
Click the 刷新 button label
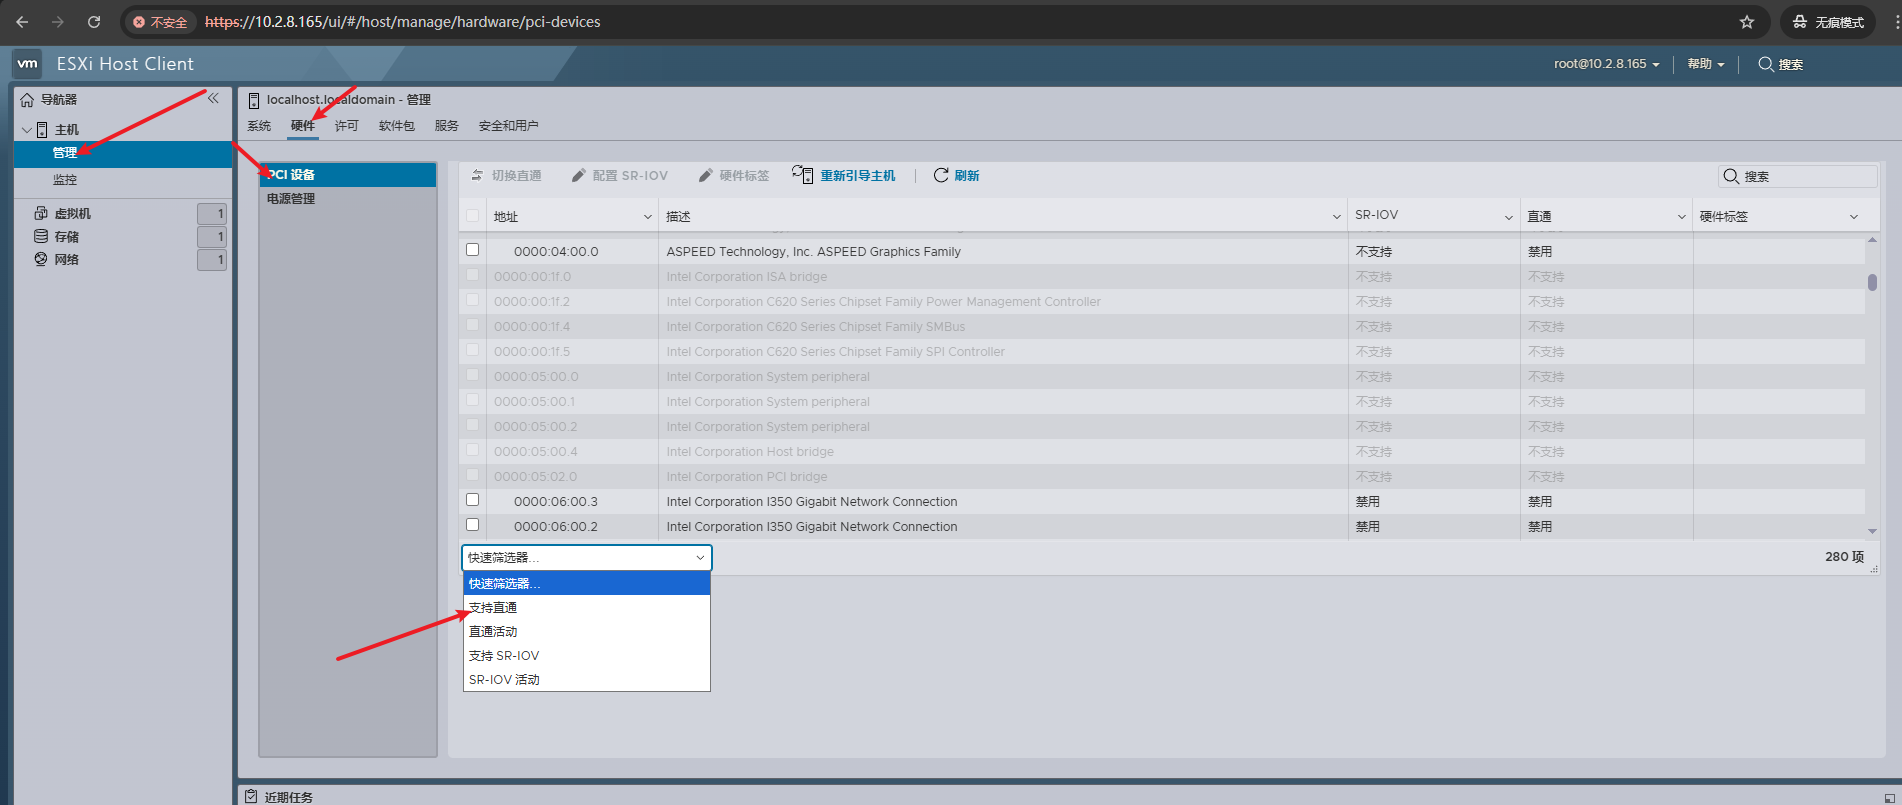click(967, 176)
